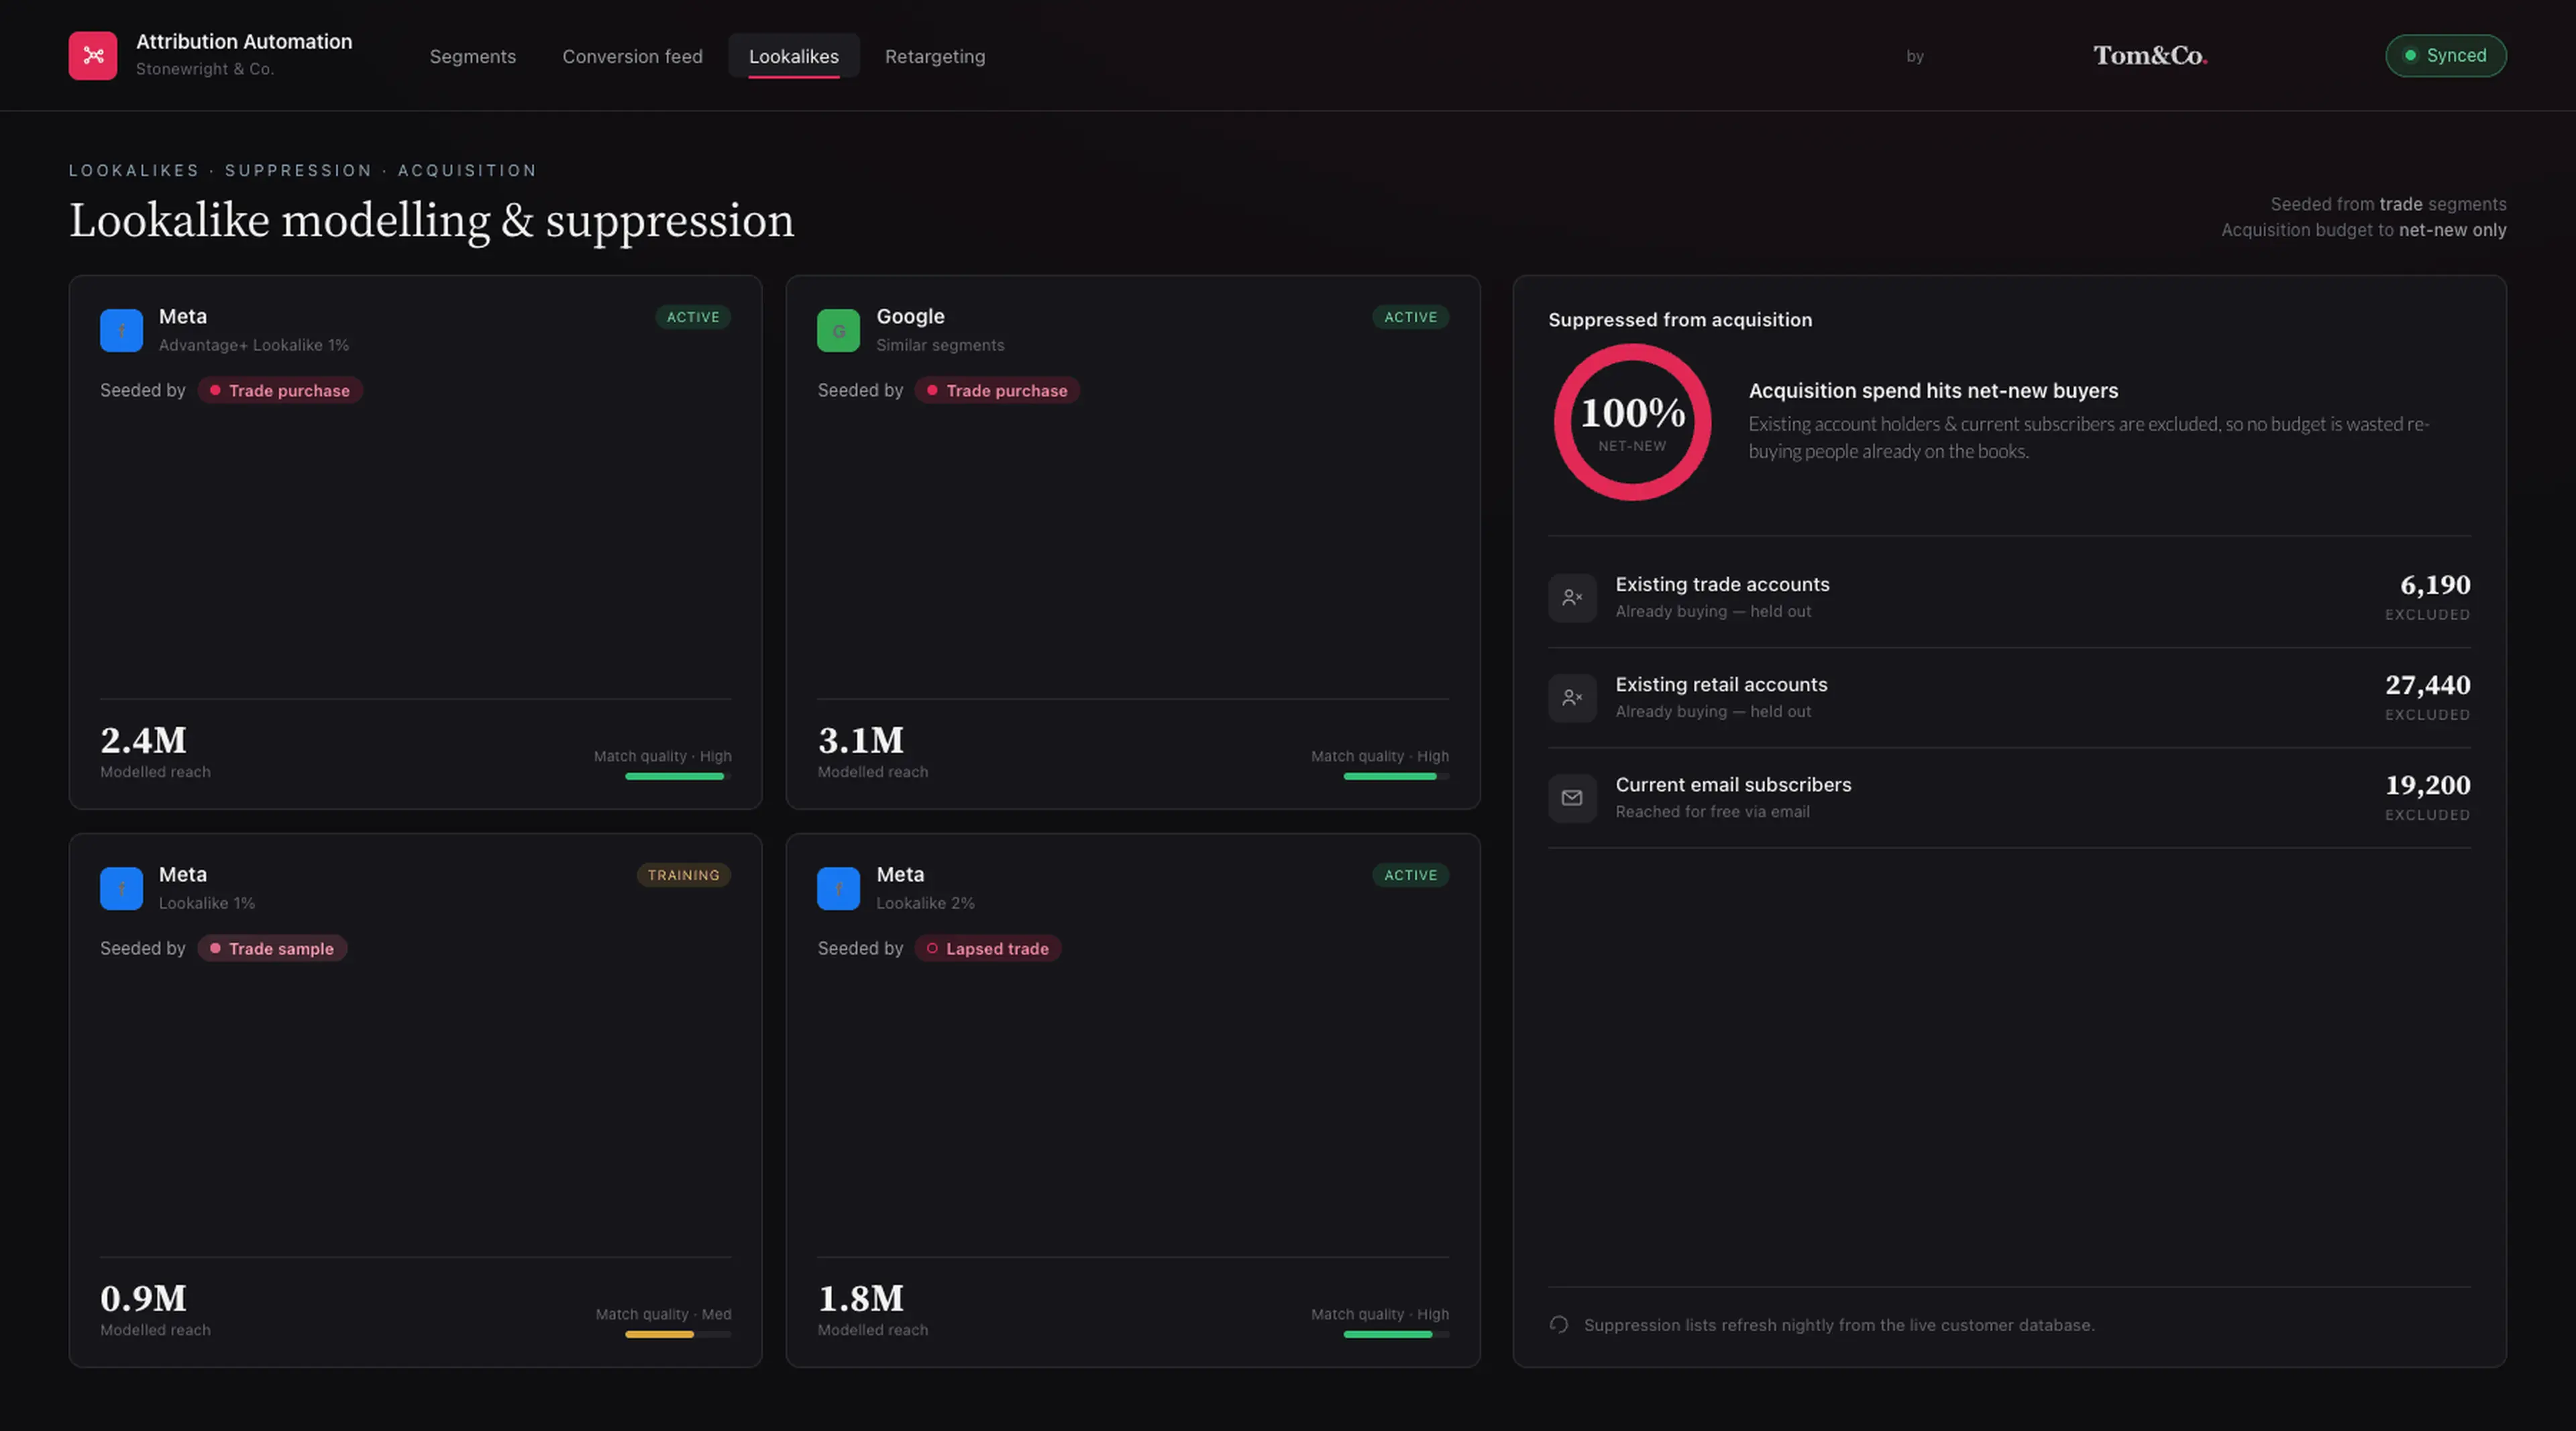
Task: Click 'Match quality · Med' label
Action: point(663,1314)
